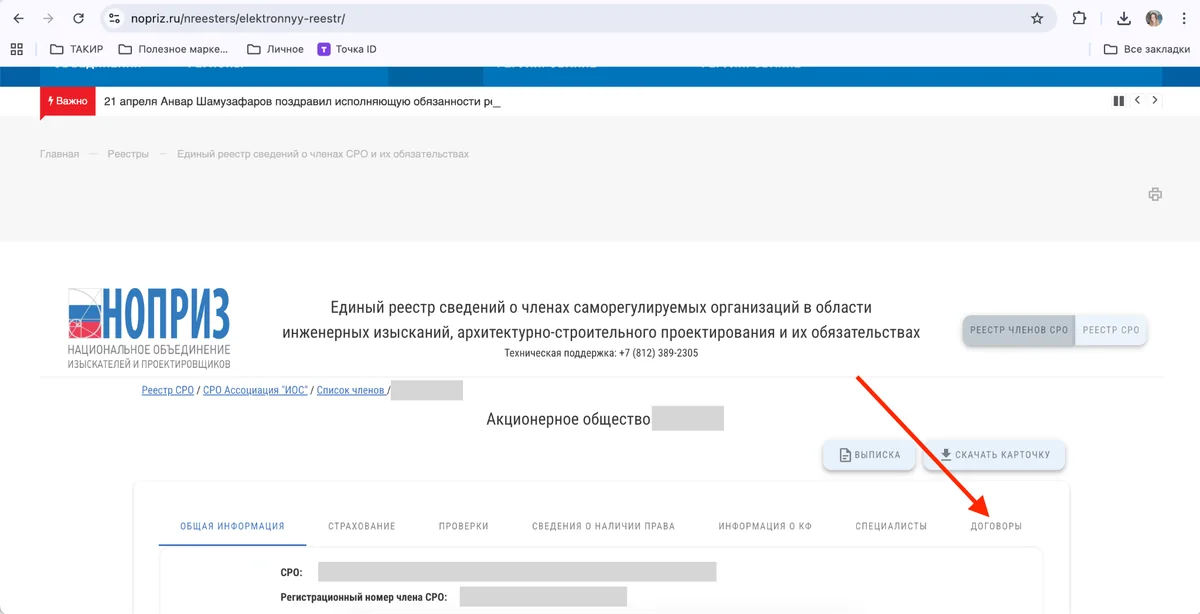Open the profile avatar menu

coord(1154,18)
